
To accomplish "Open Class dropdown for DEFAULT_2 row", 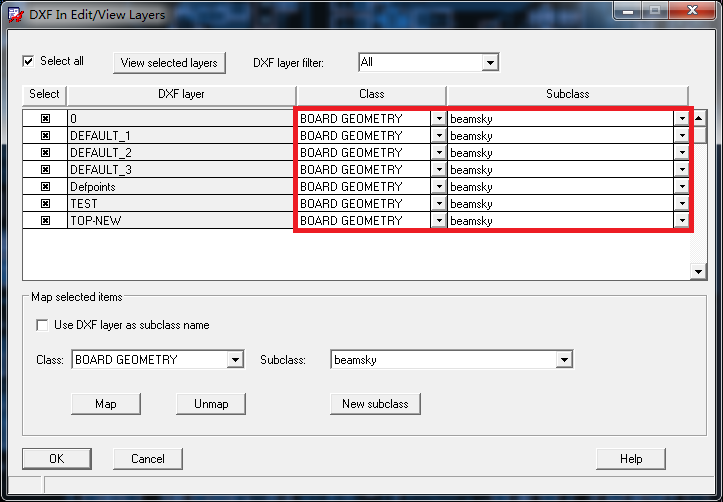I will pyautogui.click(x=439, y=153).
